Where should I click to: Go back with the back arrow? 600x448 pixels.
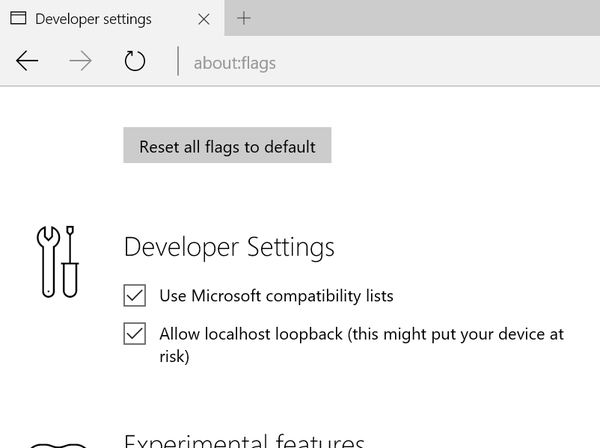click(x=27, y=61)
